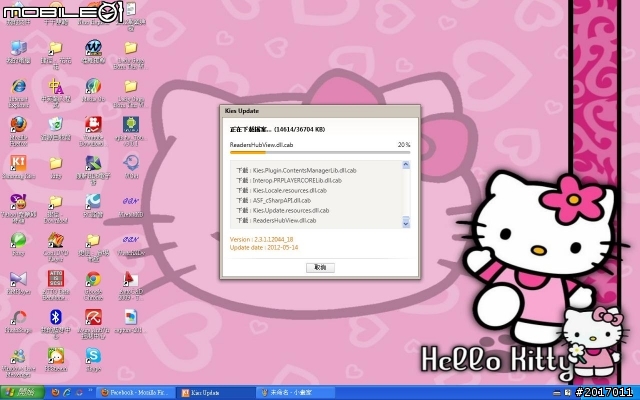Open the AutoCAD 2009 desktop icon
The height and width of the screenshot is (400, 640).
click(131, 285)
